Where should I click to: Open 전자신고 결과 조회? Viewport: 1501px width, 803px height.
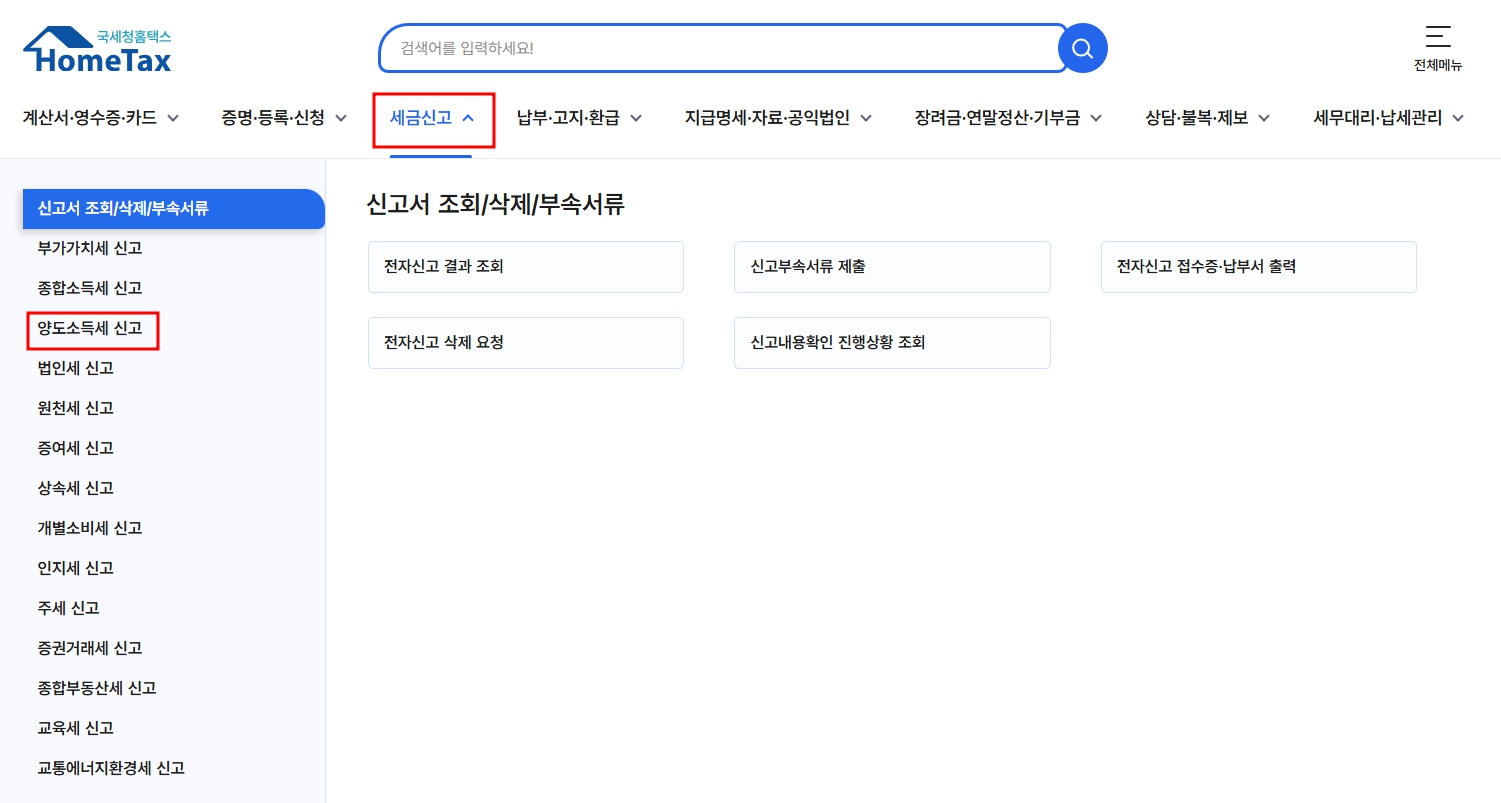pos(525,266)
